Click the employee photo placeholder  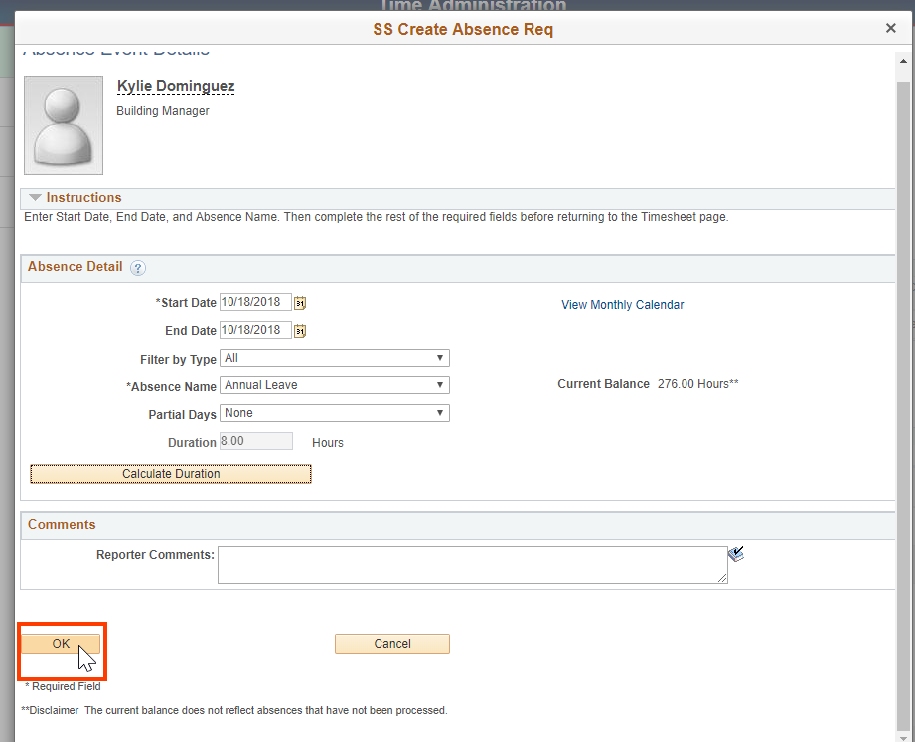62,124
